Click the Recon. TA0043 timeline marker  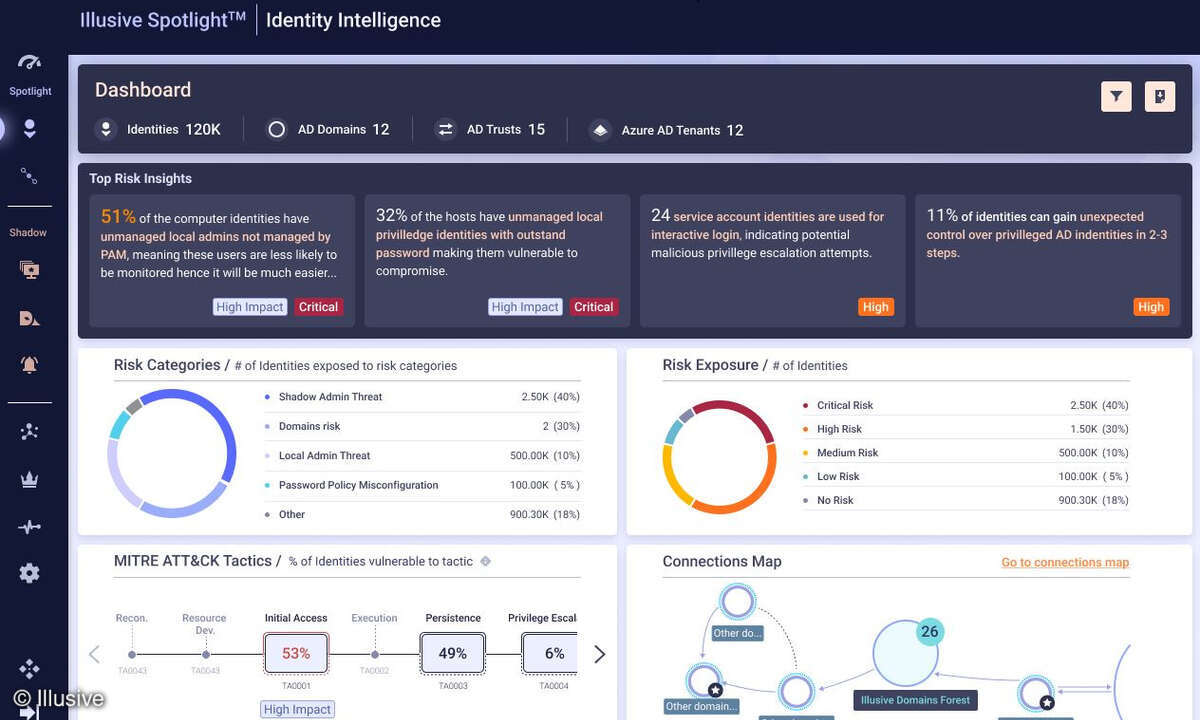pyautogui.click(x=132, y=655)
